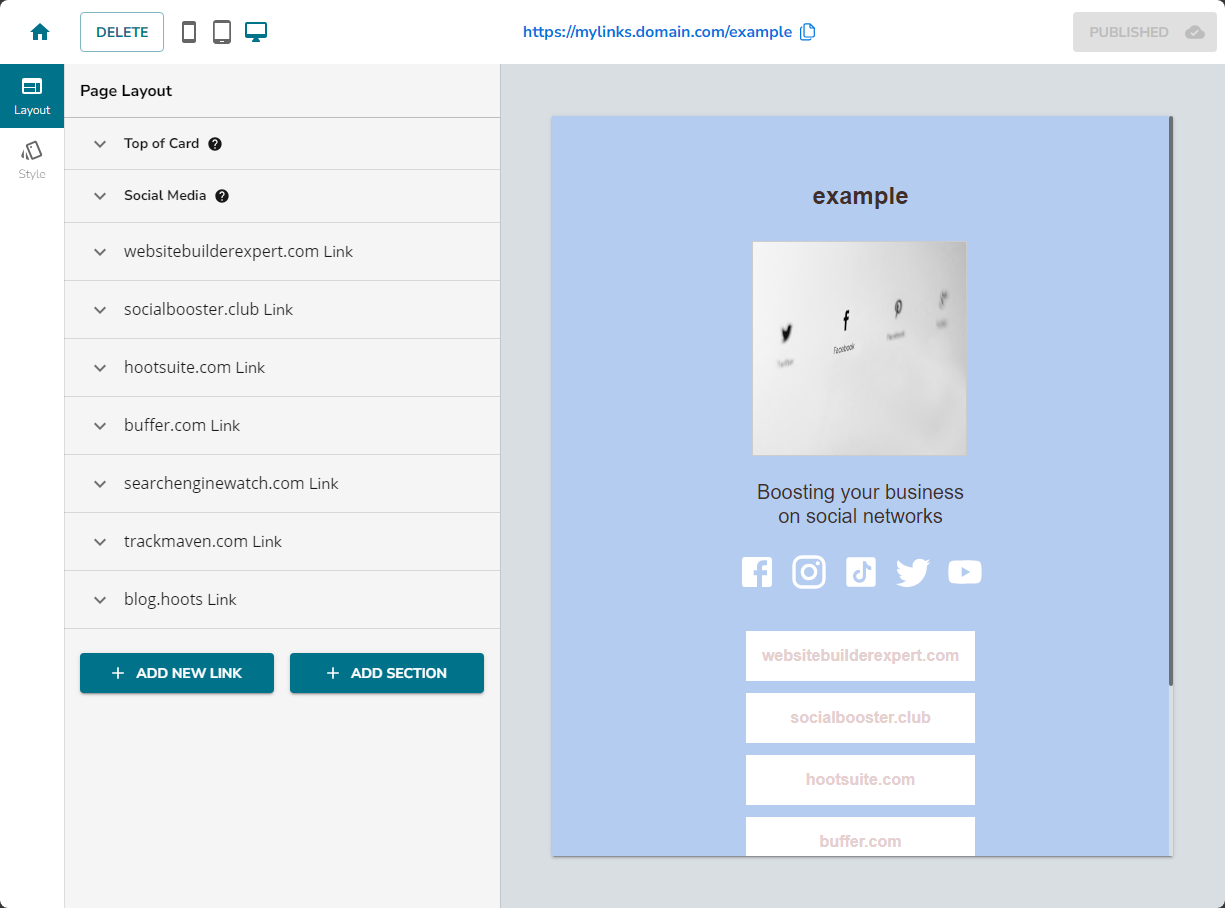Click socialbooster.club button in preview
Screen dimensions: 1225x908
click(x=860, y=718)
